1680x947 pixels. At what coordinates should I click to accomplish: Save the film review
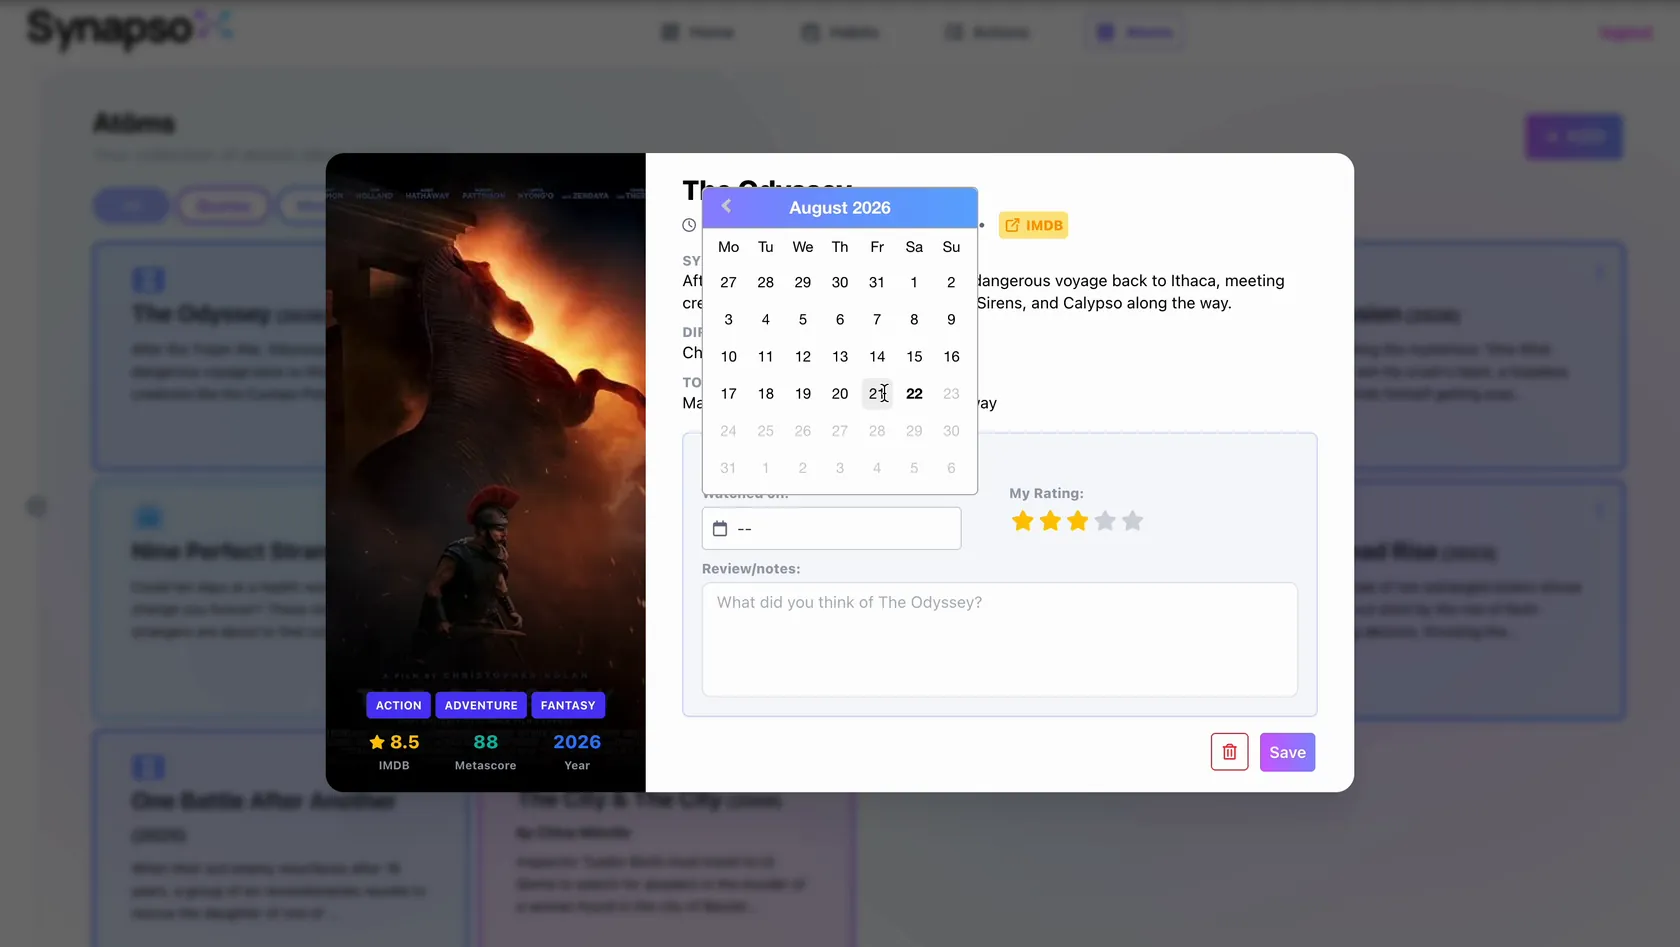point(1287,752)
